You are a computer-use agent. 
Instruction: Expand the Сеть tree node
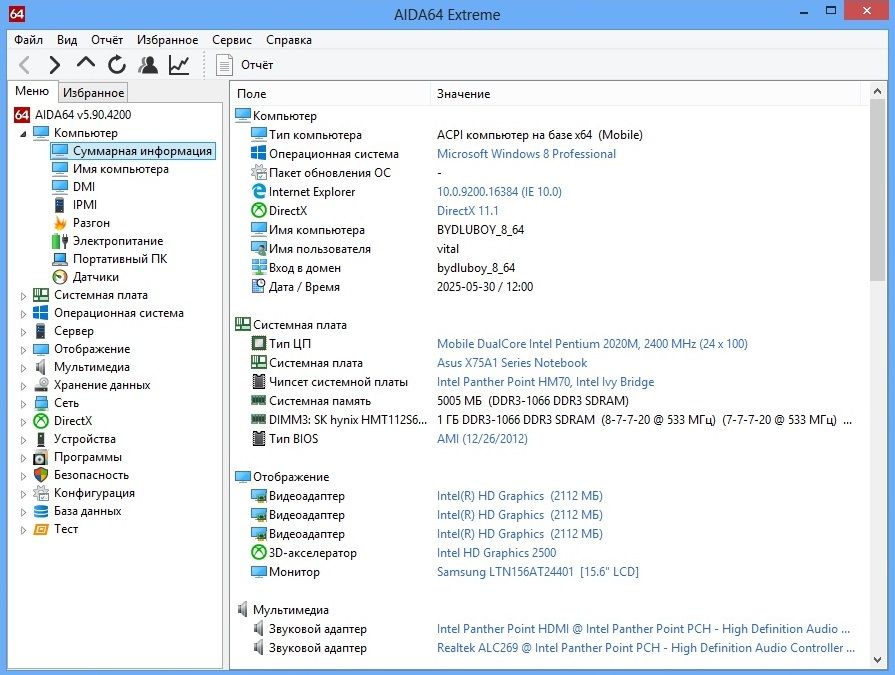tap(23, 404)
